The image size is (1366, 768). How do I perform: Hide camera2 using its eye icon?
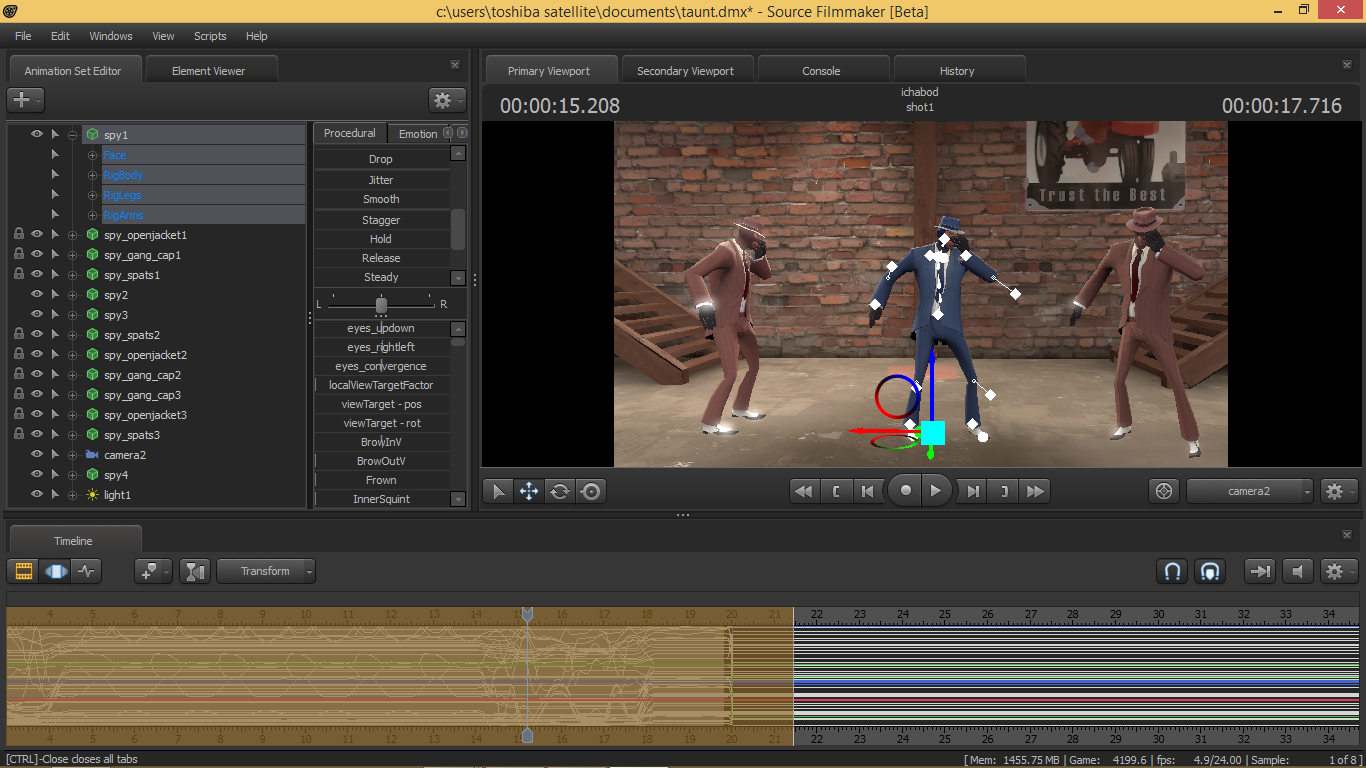pos(37,455)
